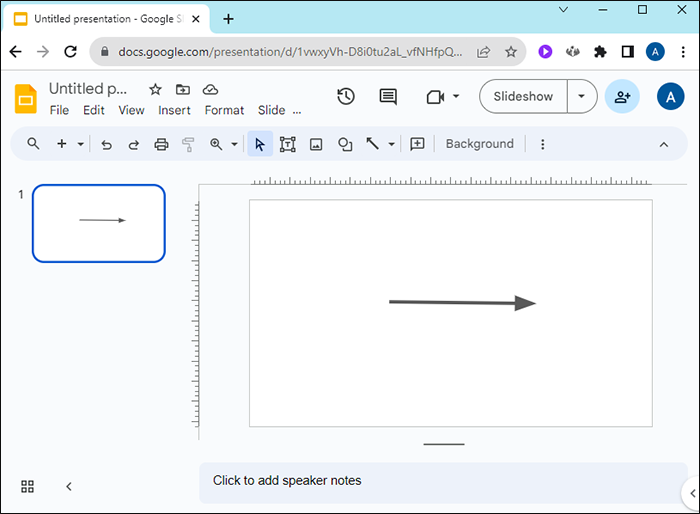Click the Insert image icon
Image resolution: width=700 pixels, height=514 pixels.
click(x=316, y=144)
